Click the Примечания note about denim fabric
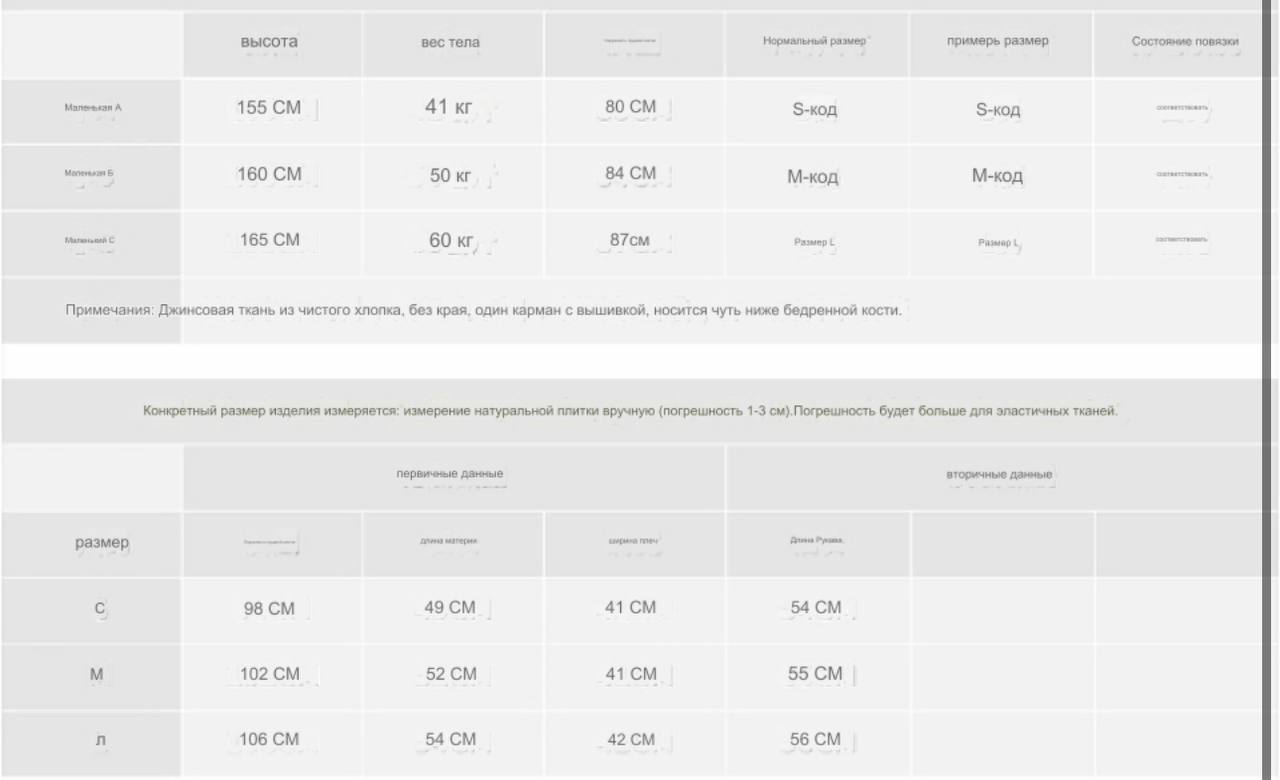This screenshot has width=1280, height=780. (x=484, y=311)
